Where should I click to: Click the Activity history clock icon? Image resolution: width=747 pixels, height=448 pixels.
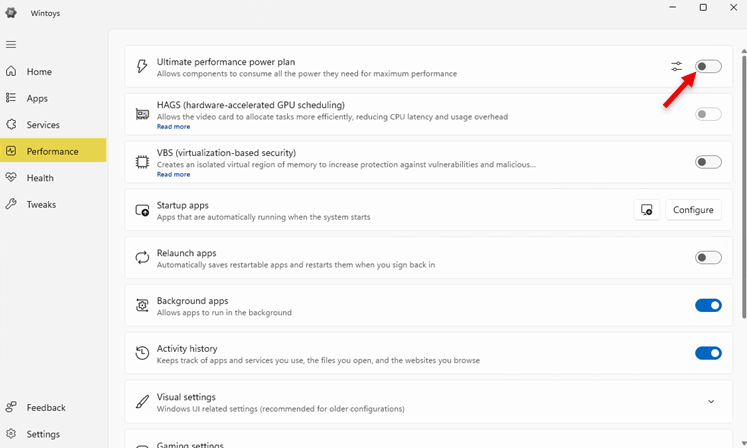[142, 353]
